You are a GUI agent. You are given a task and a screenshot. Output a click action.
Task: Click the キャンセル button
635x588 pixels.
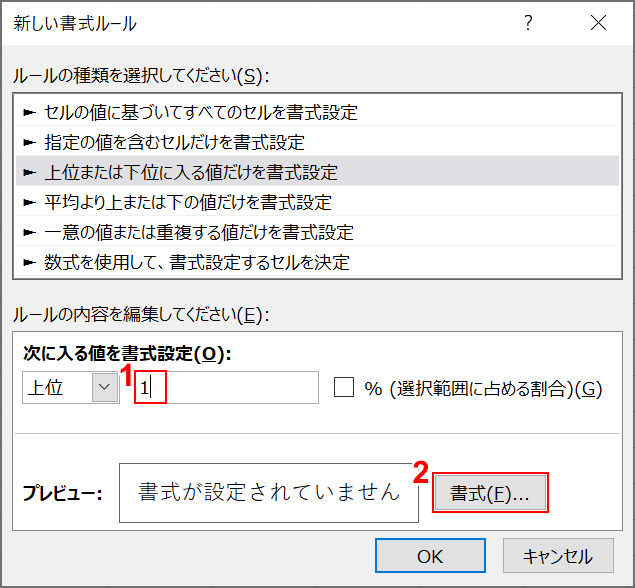coord(558,556)
